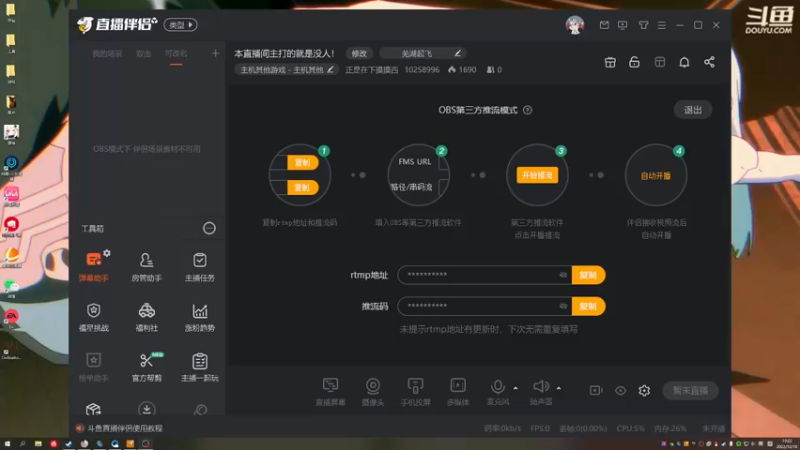Reveal the hidden 推流码 with eye icon
Screen dimensions: 800x450
click(x=563, y=306)
